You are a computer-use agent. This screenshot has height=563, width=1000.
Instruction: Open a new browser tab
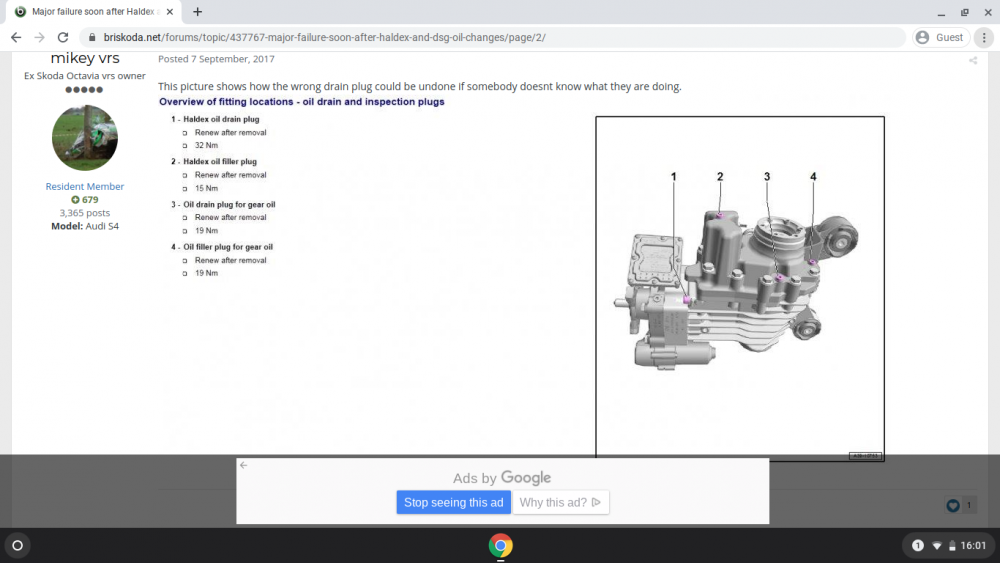coord(198,11)
